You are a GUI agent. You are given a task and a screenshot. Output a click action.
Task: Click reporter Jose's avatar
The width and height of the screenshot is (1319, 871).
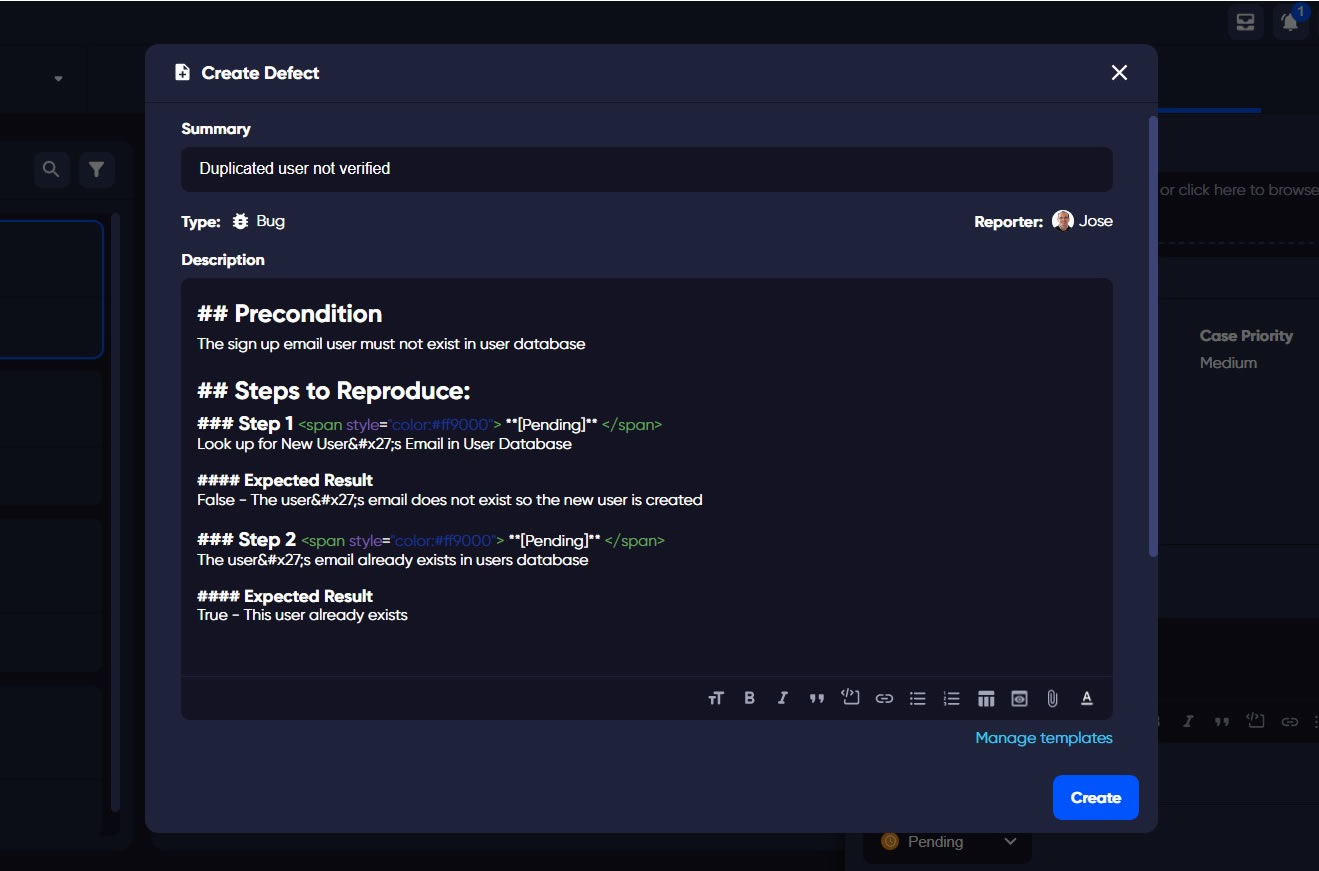[x=1063, y=221]
